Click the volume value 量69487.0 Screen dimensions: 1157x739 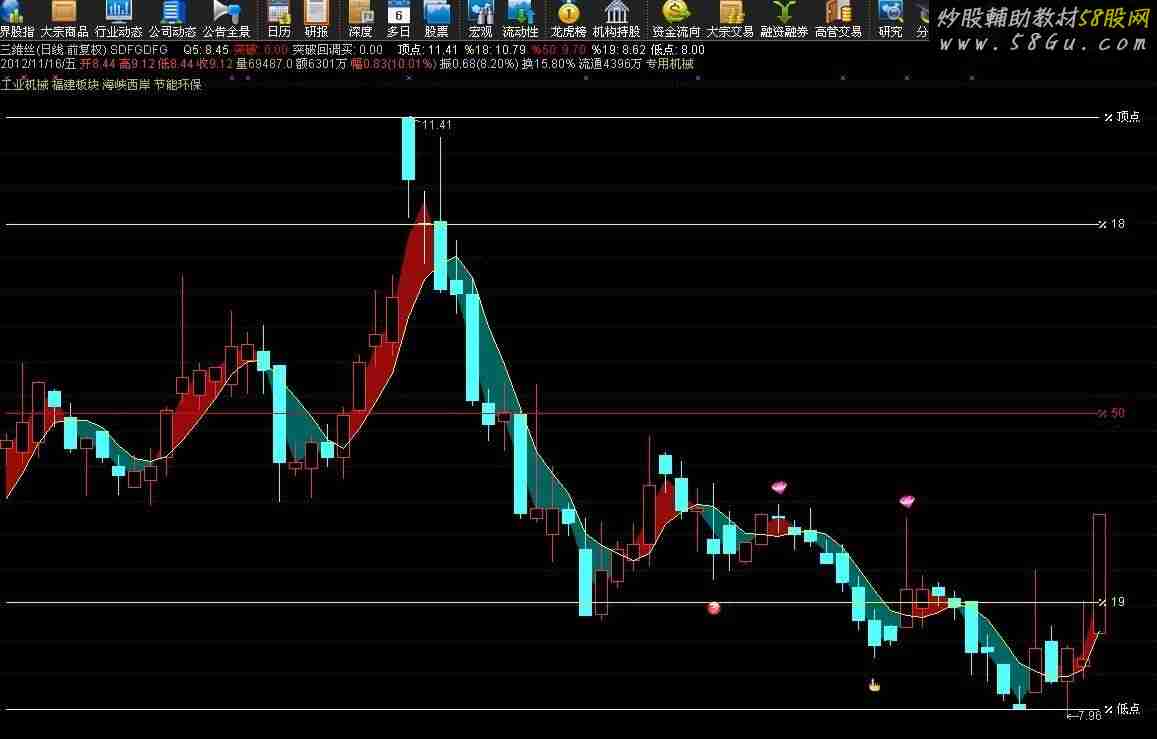264,64
